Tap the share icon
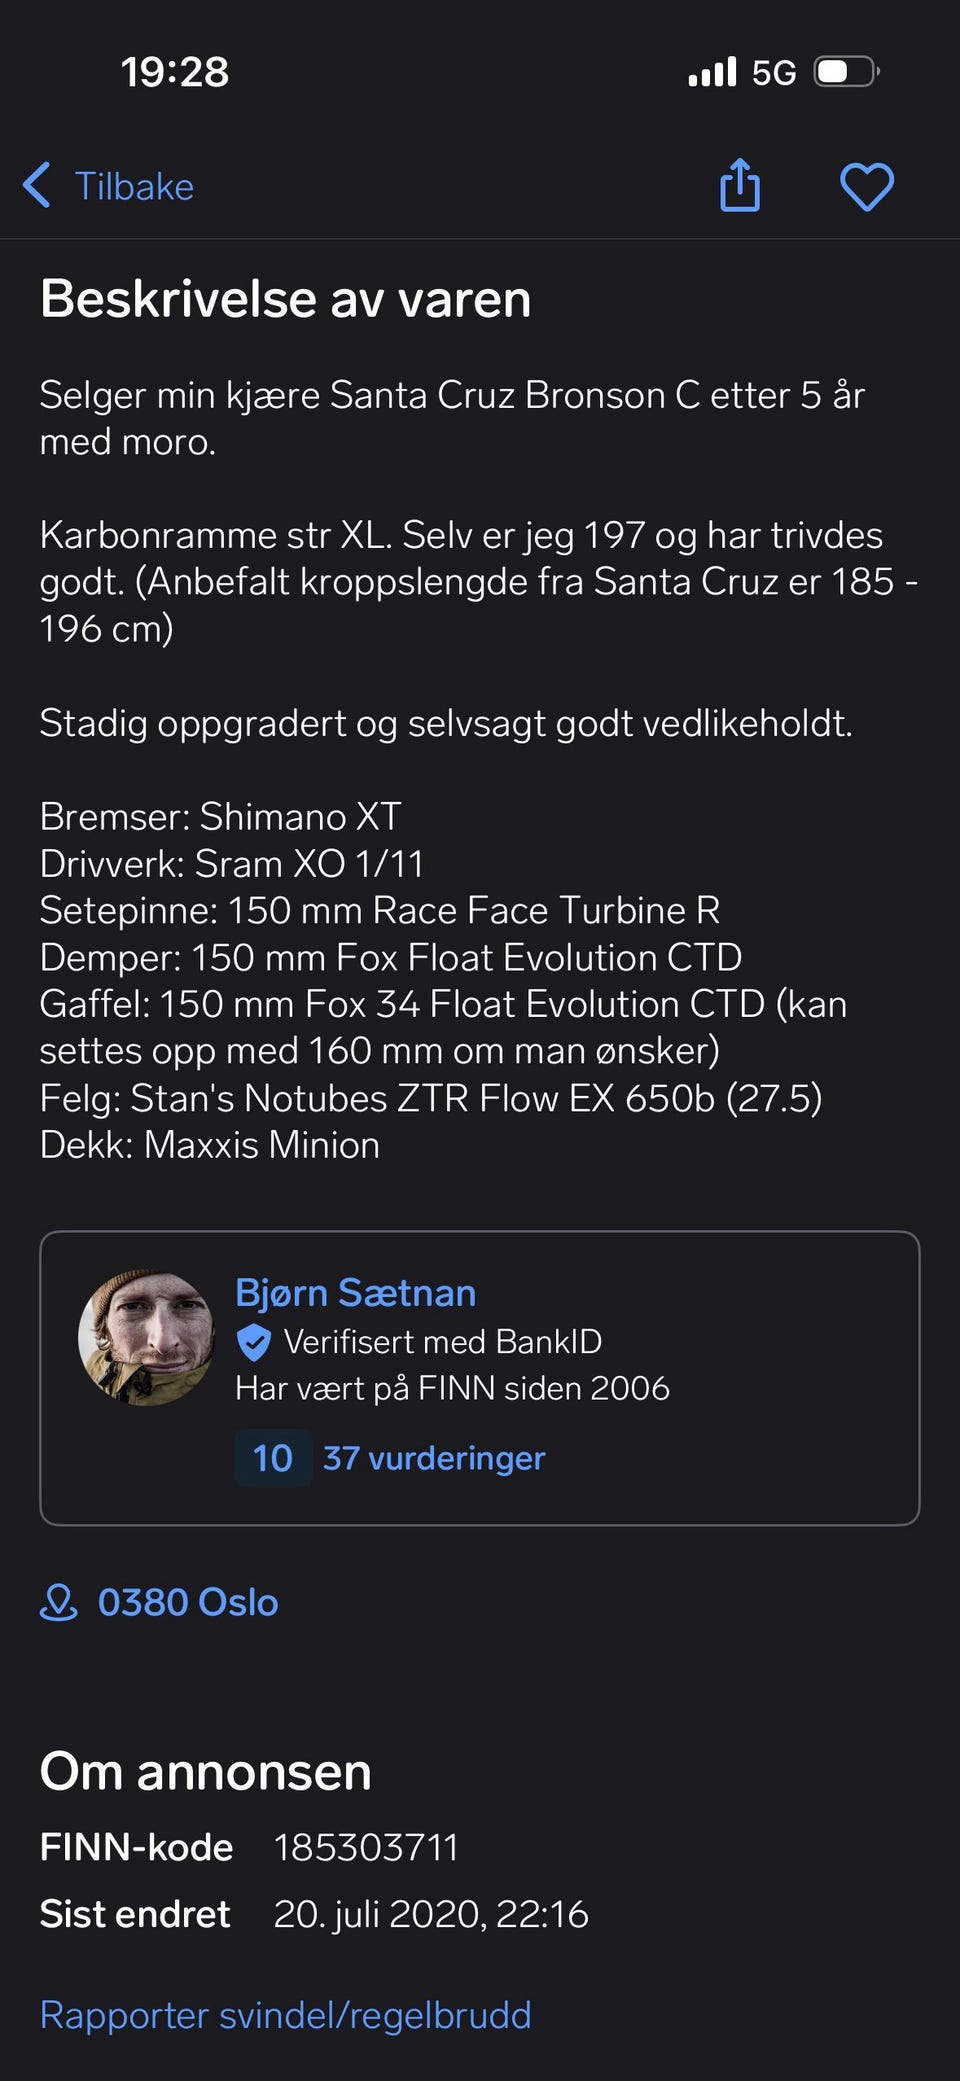960x2081 pixels. [x=740, y=186]
